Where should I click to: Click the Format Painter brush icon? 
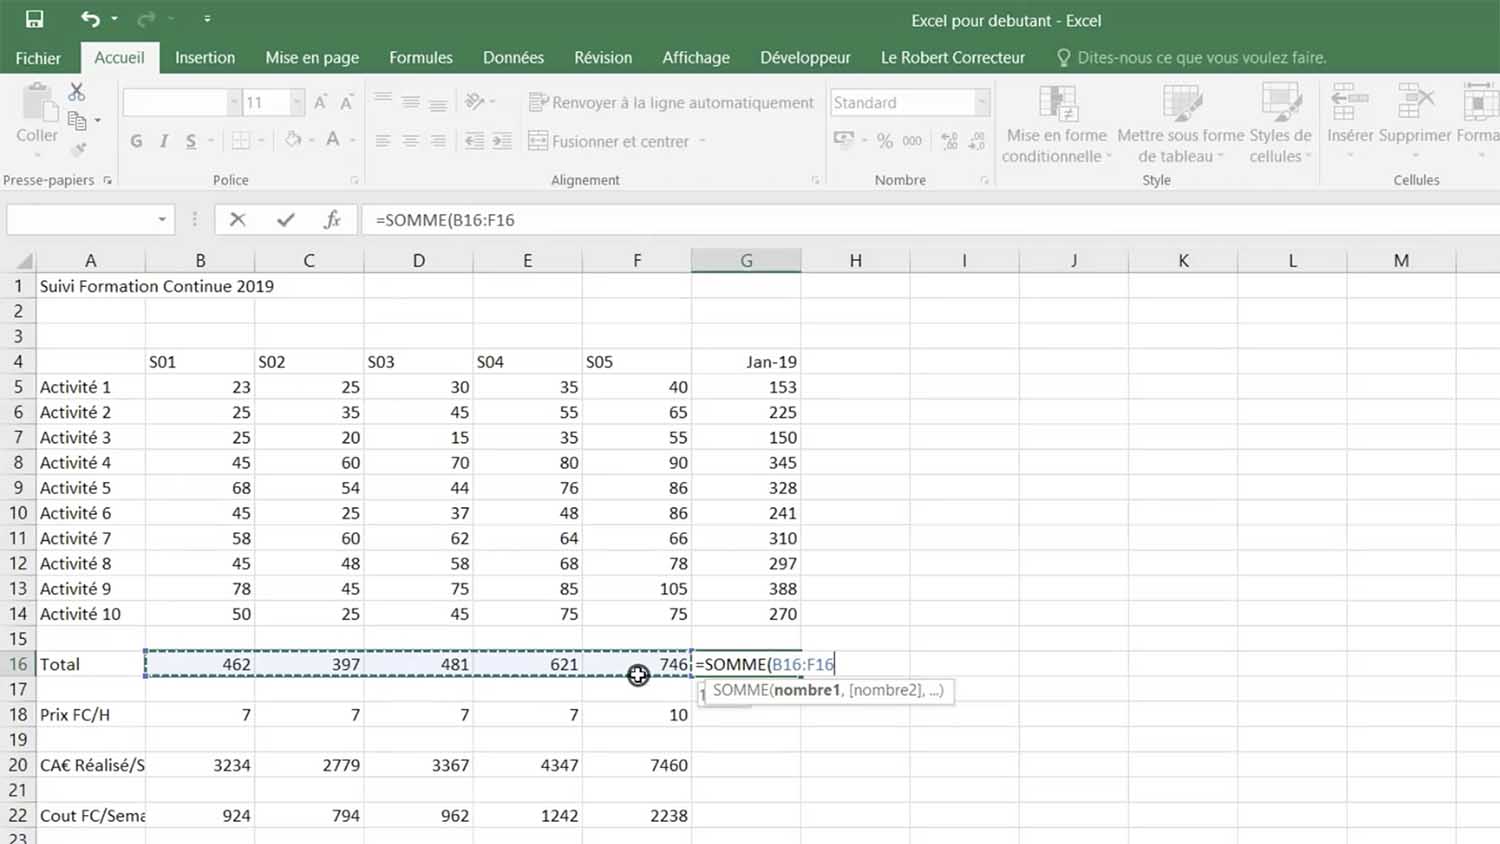[77, 149]
